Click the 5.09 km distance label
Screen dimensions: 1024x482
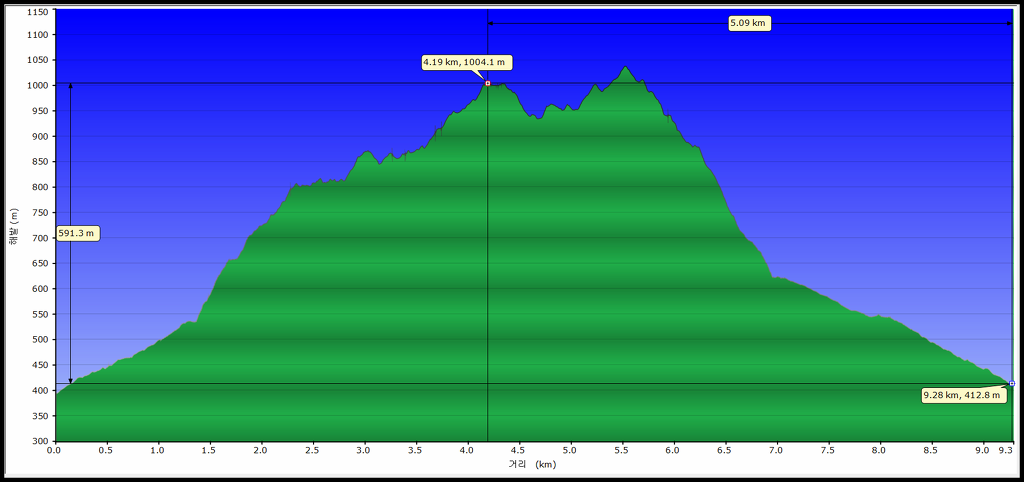click(750, 24)
